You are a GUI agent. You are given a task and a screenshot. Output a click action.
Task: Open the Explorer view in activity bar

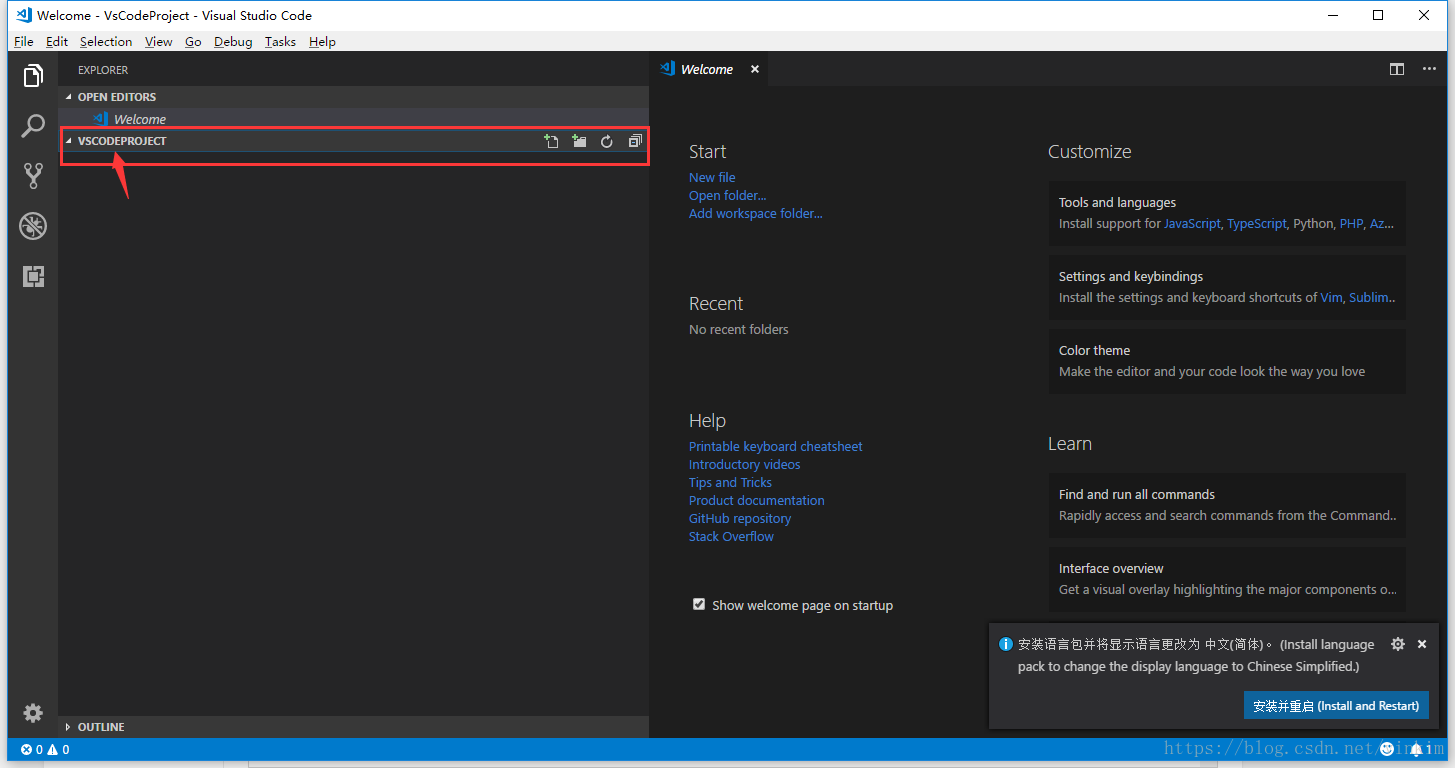[33, 76]
